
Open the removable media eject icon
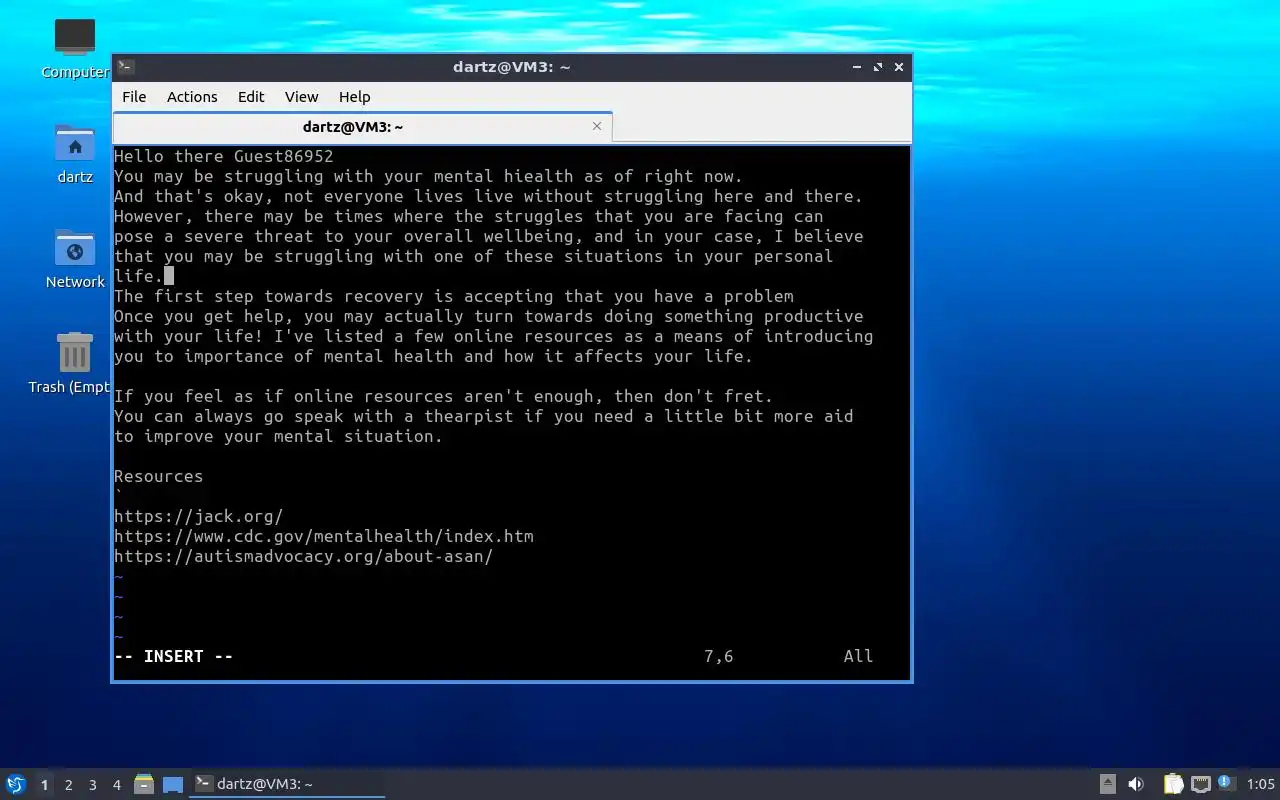point(1108,784)
